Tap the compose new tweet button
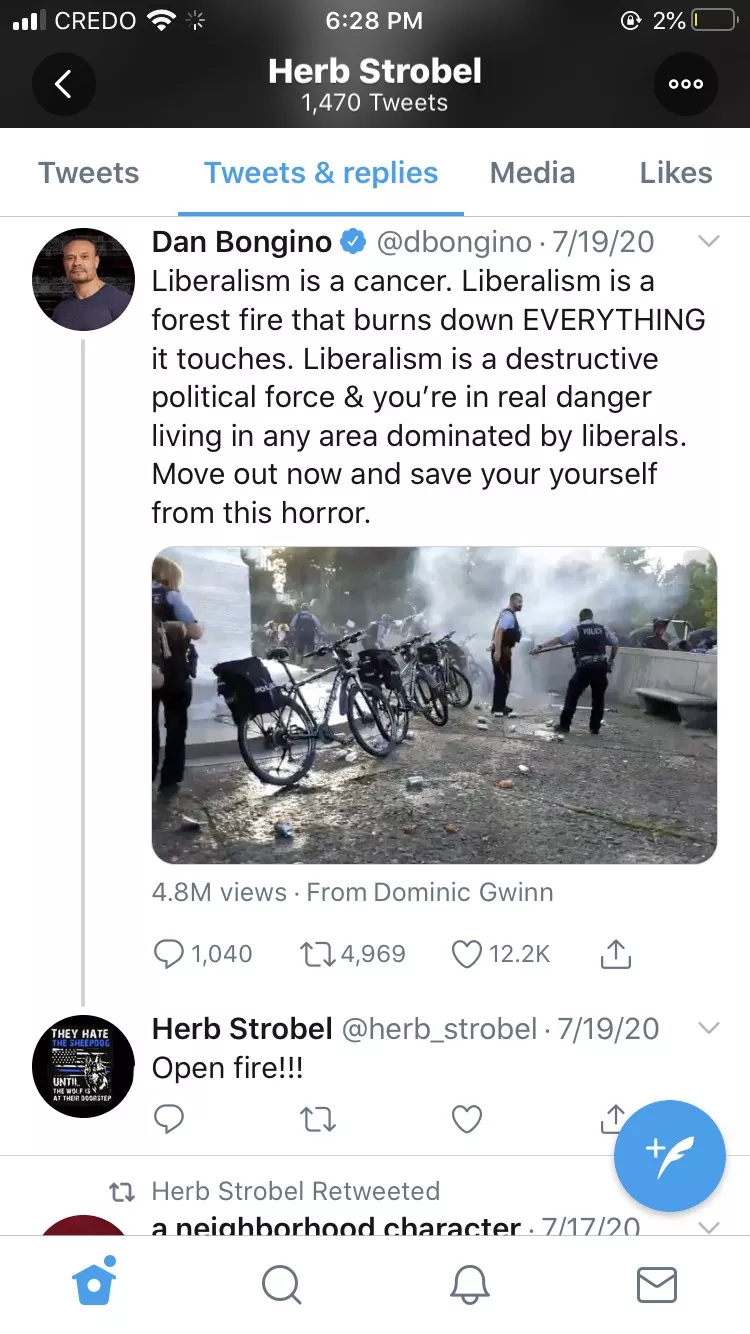Screen dimensions: 750x1334 (x=669, y=1155)
